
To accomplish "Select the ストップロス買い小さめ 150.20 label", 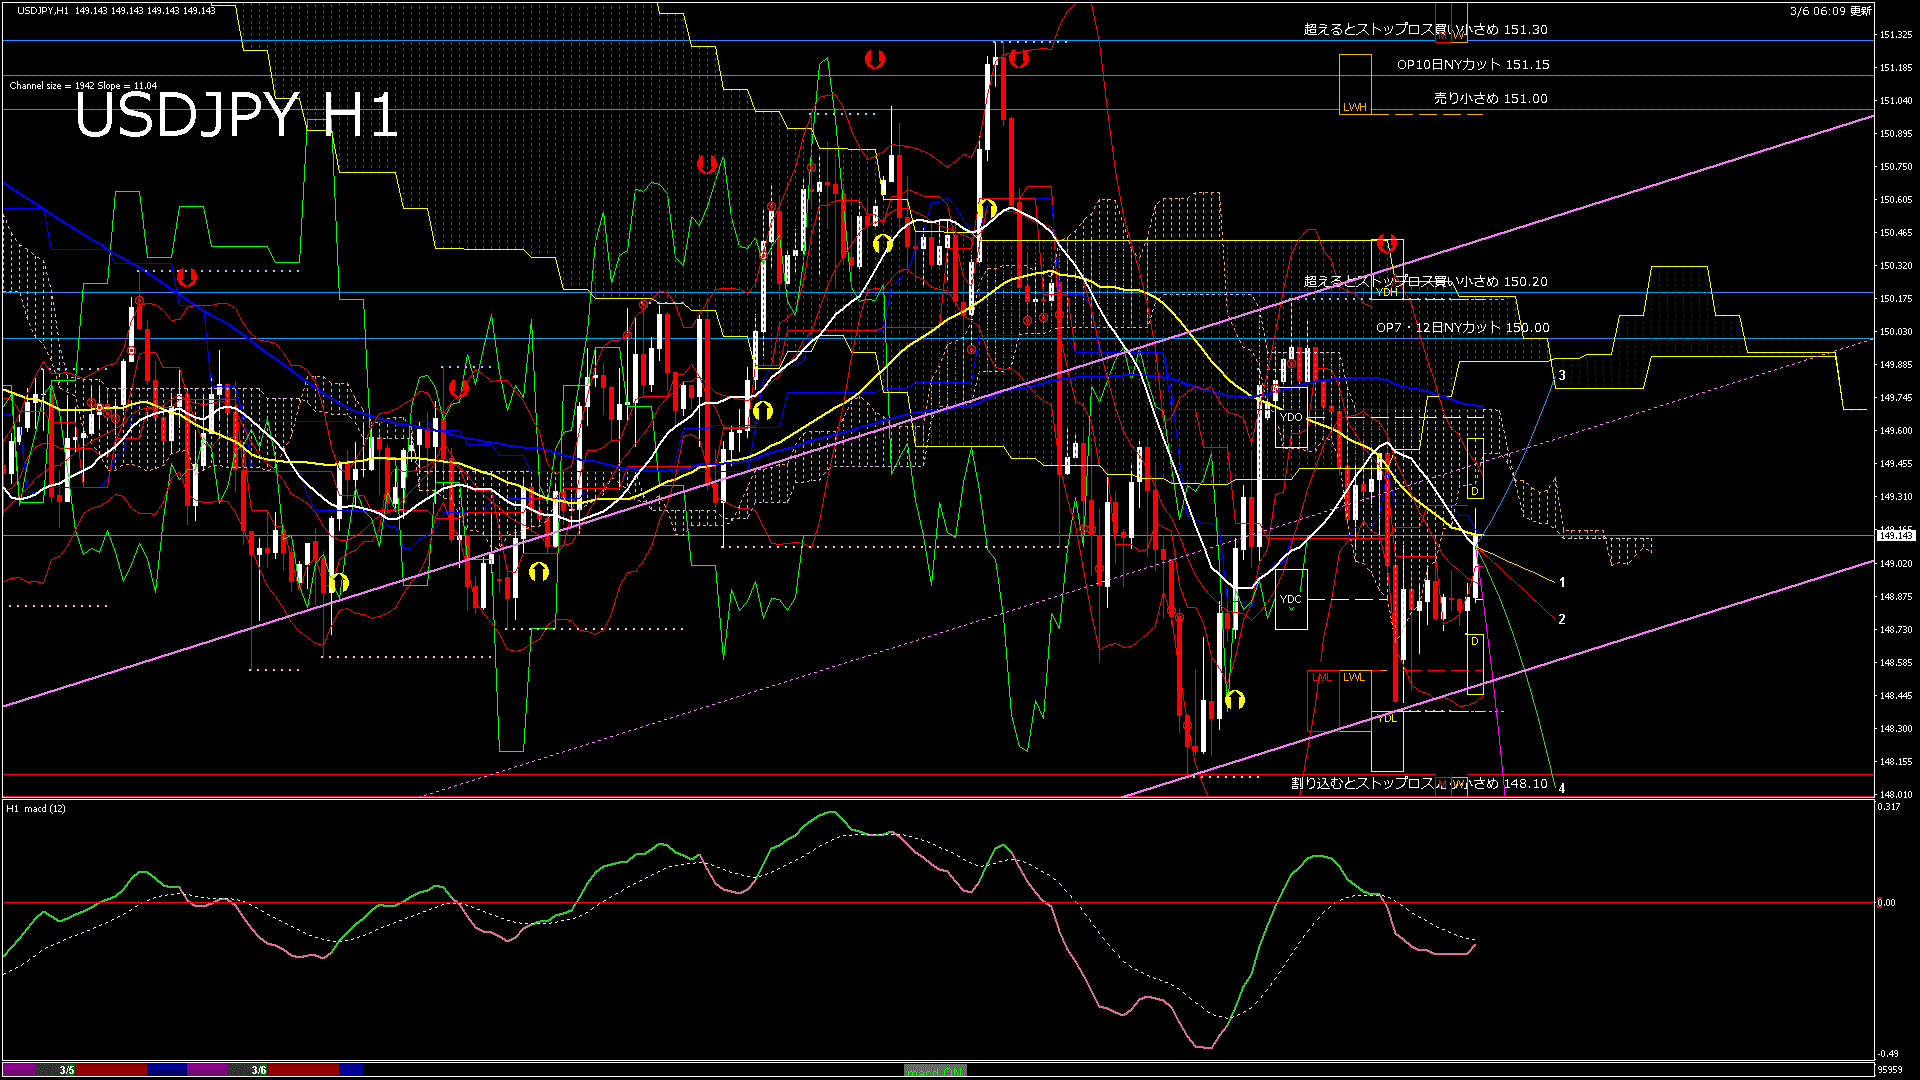I will click(1425, 282).
